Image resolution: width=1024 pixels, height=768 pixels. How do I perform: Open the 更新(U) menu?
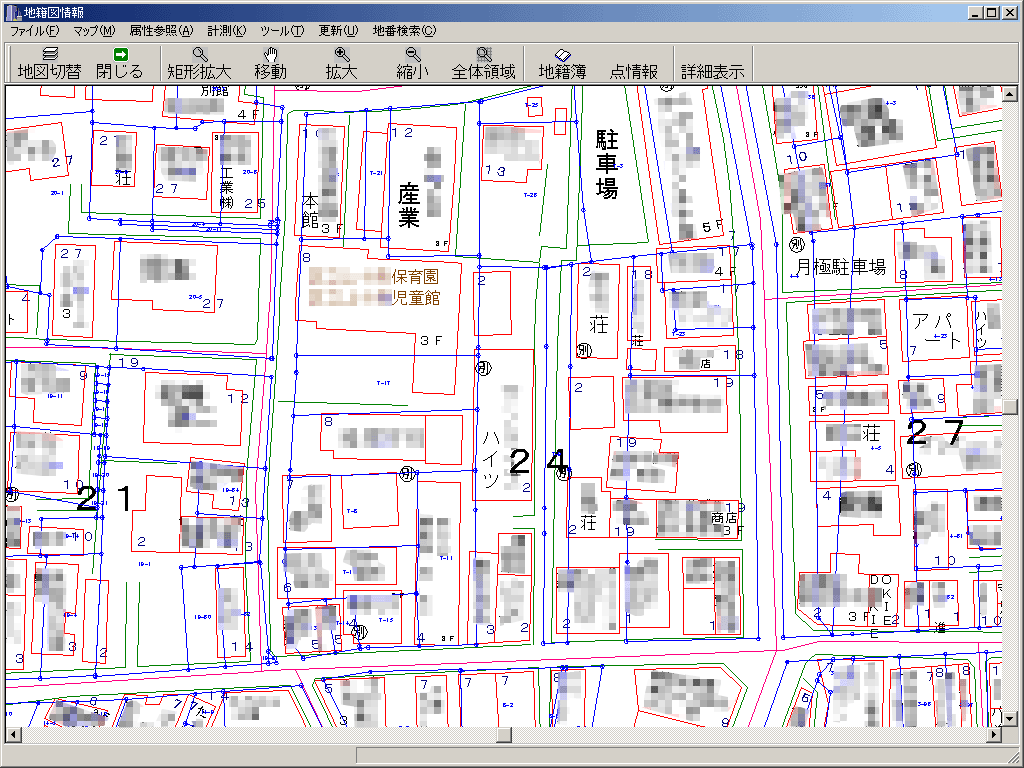click(338, 31)
